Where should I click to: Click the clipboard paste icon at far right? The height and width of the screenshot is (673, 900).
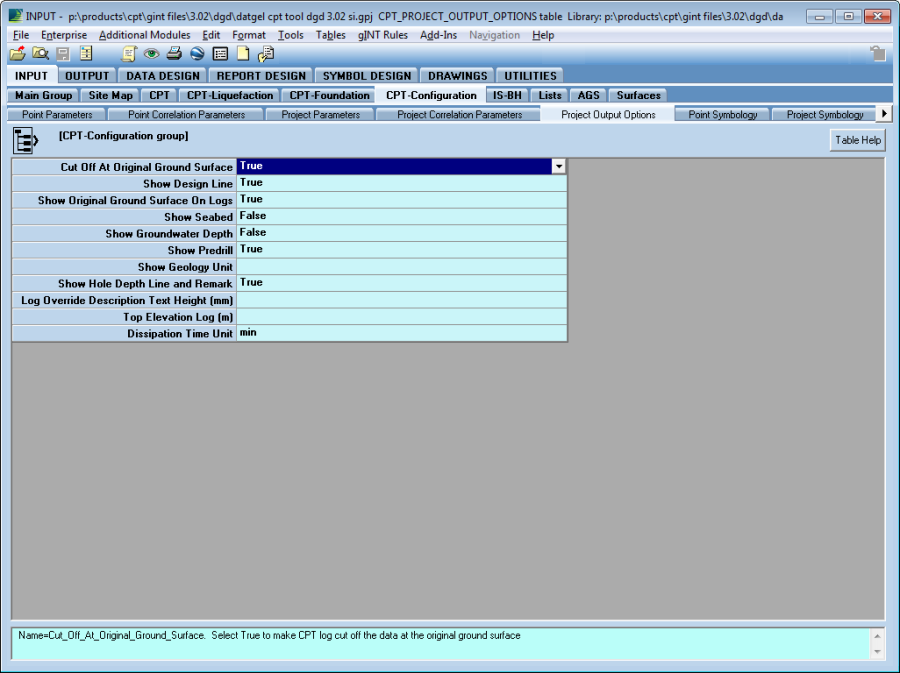[877, 54]
